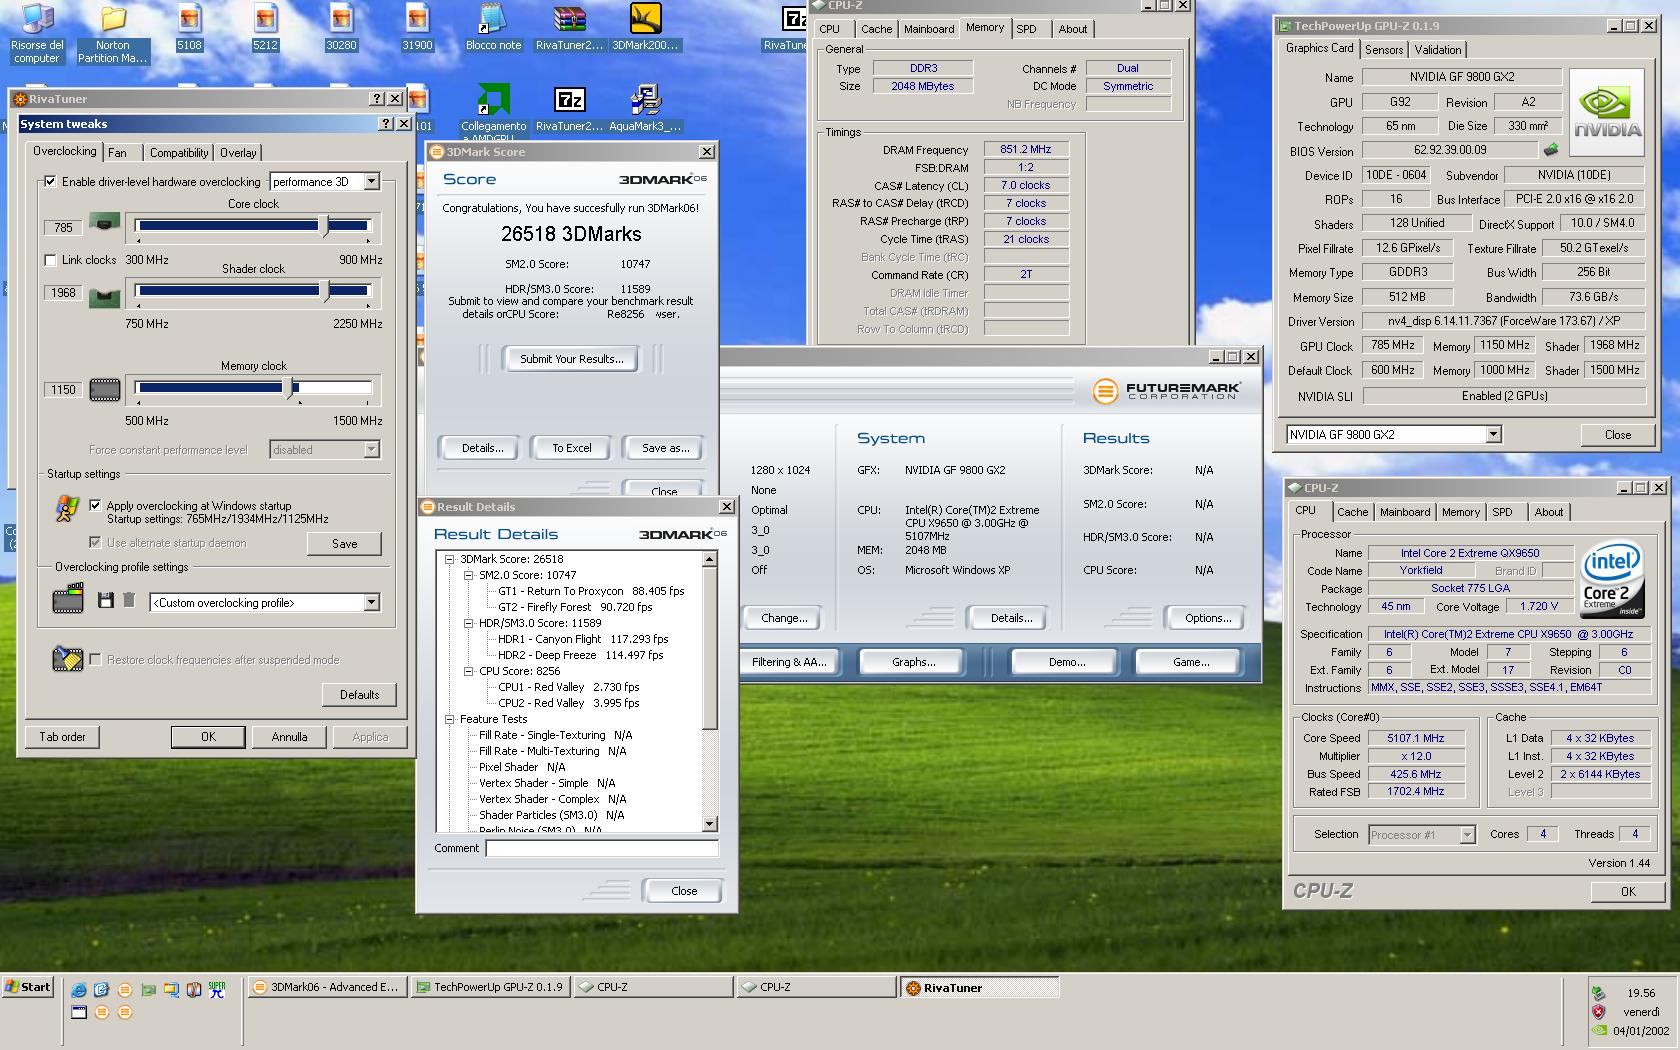The image size is (1680, 1050).
Task: Switch to RivaTuner Compatibility tab
Action: pos(179,153)
